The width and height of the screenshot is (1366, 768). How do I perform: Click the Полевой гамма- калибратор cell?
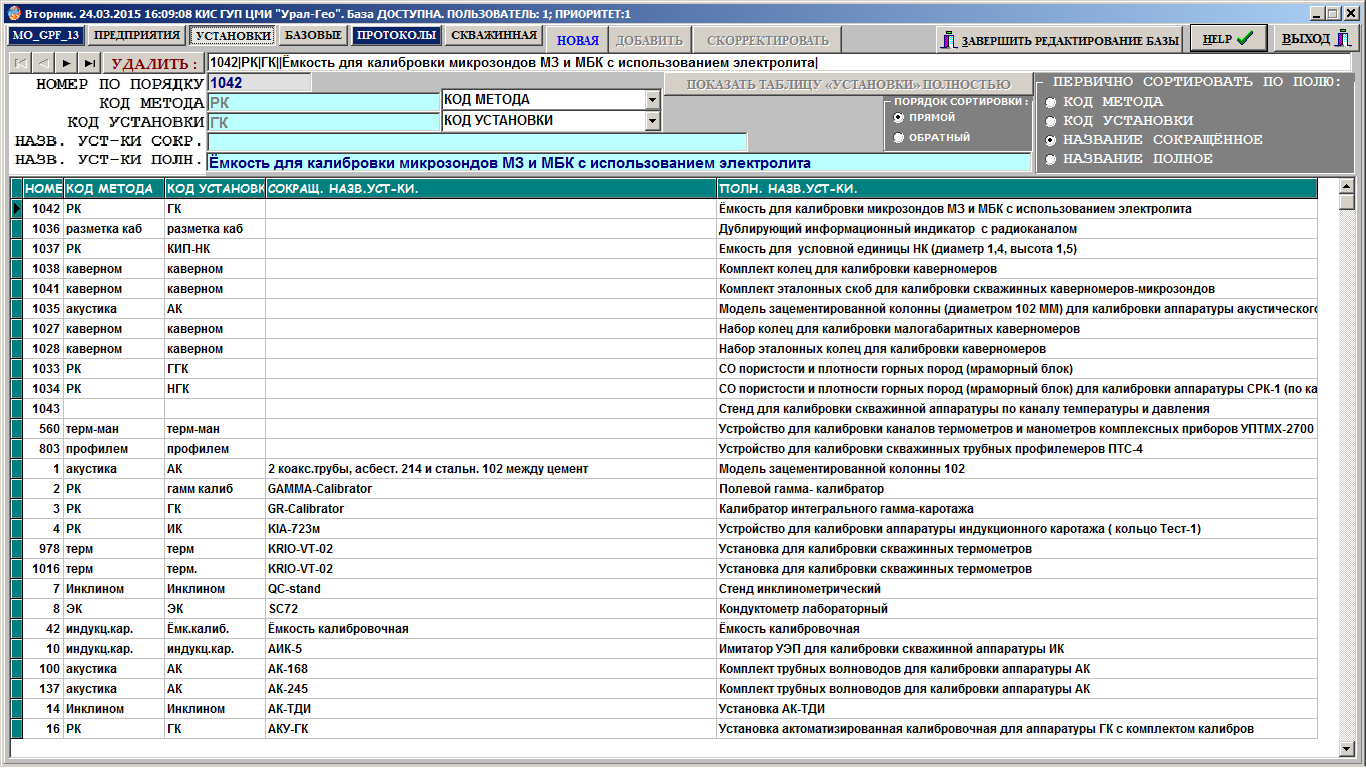pos(1017,489)
